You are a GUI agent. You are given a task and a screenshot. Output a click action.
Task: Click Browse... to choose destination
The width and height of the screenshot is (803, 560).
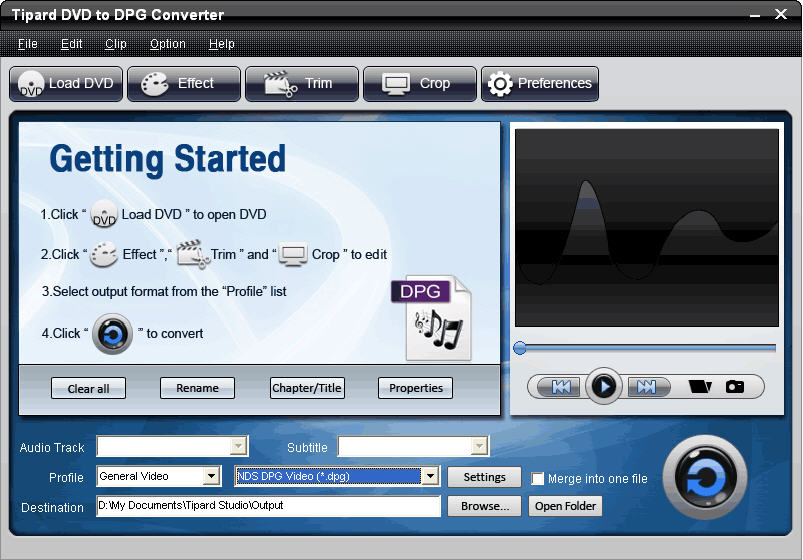484,506
